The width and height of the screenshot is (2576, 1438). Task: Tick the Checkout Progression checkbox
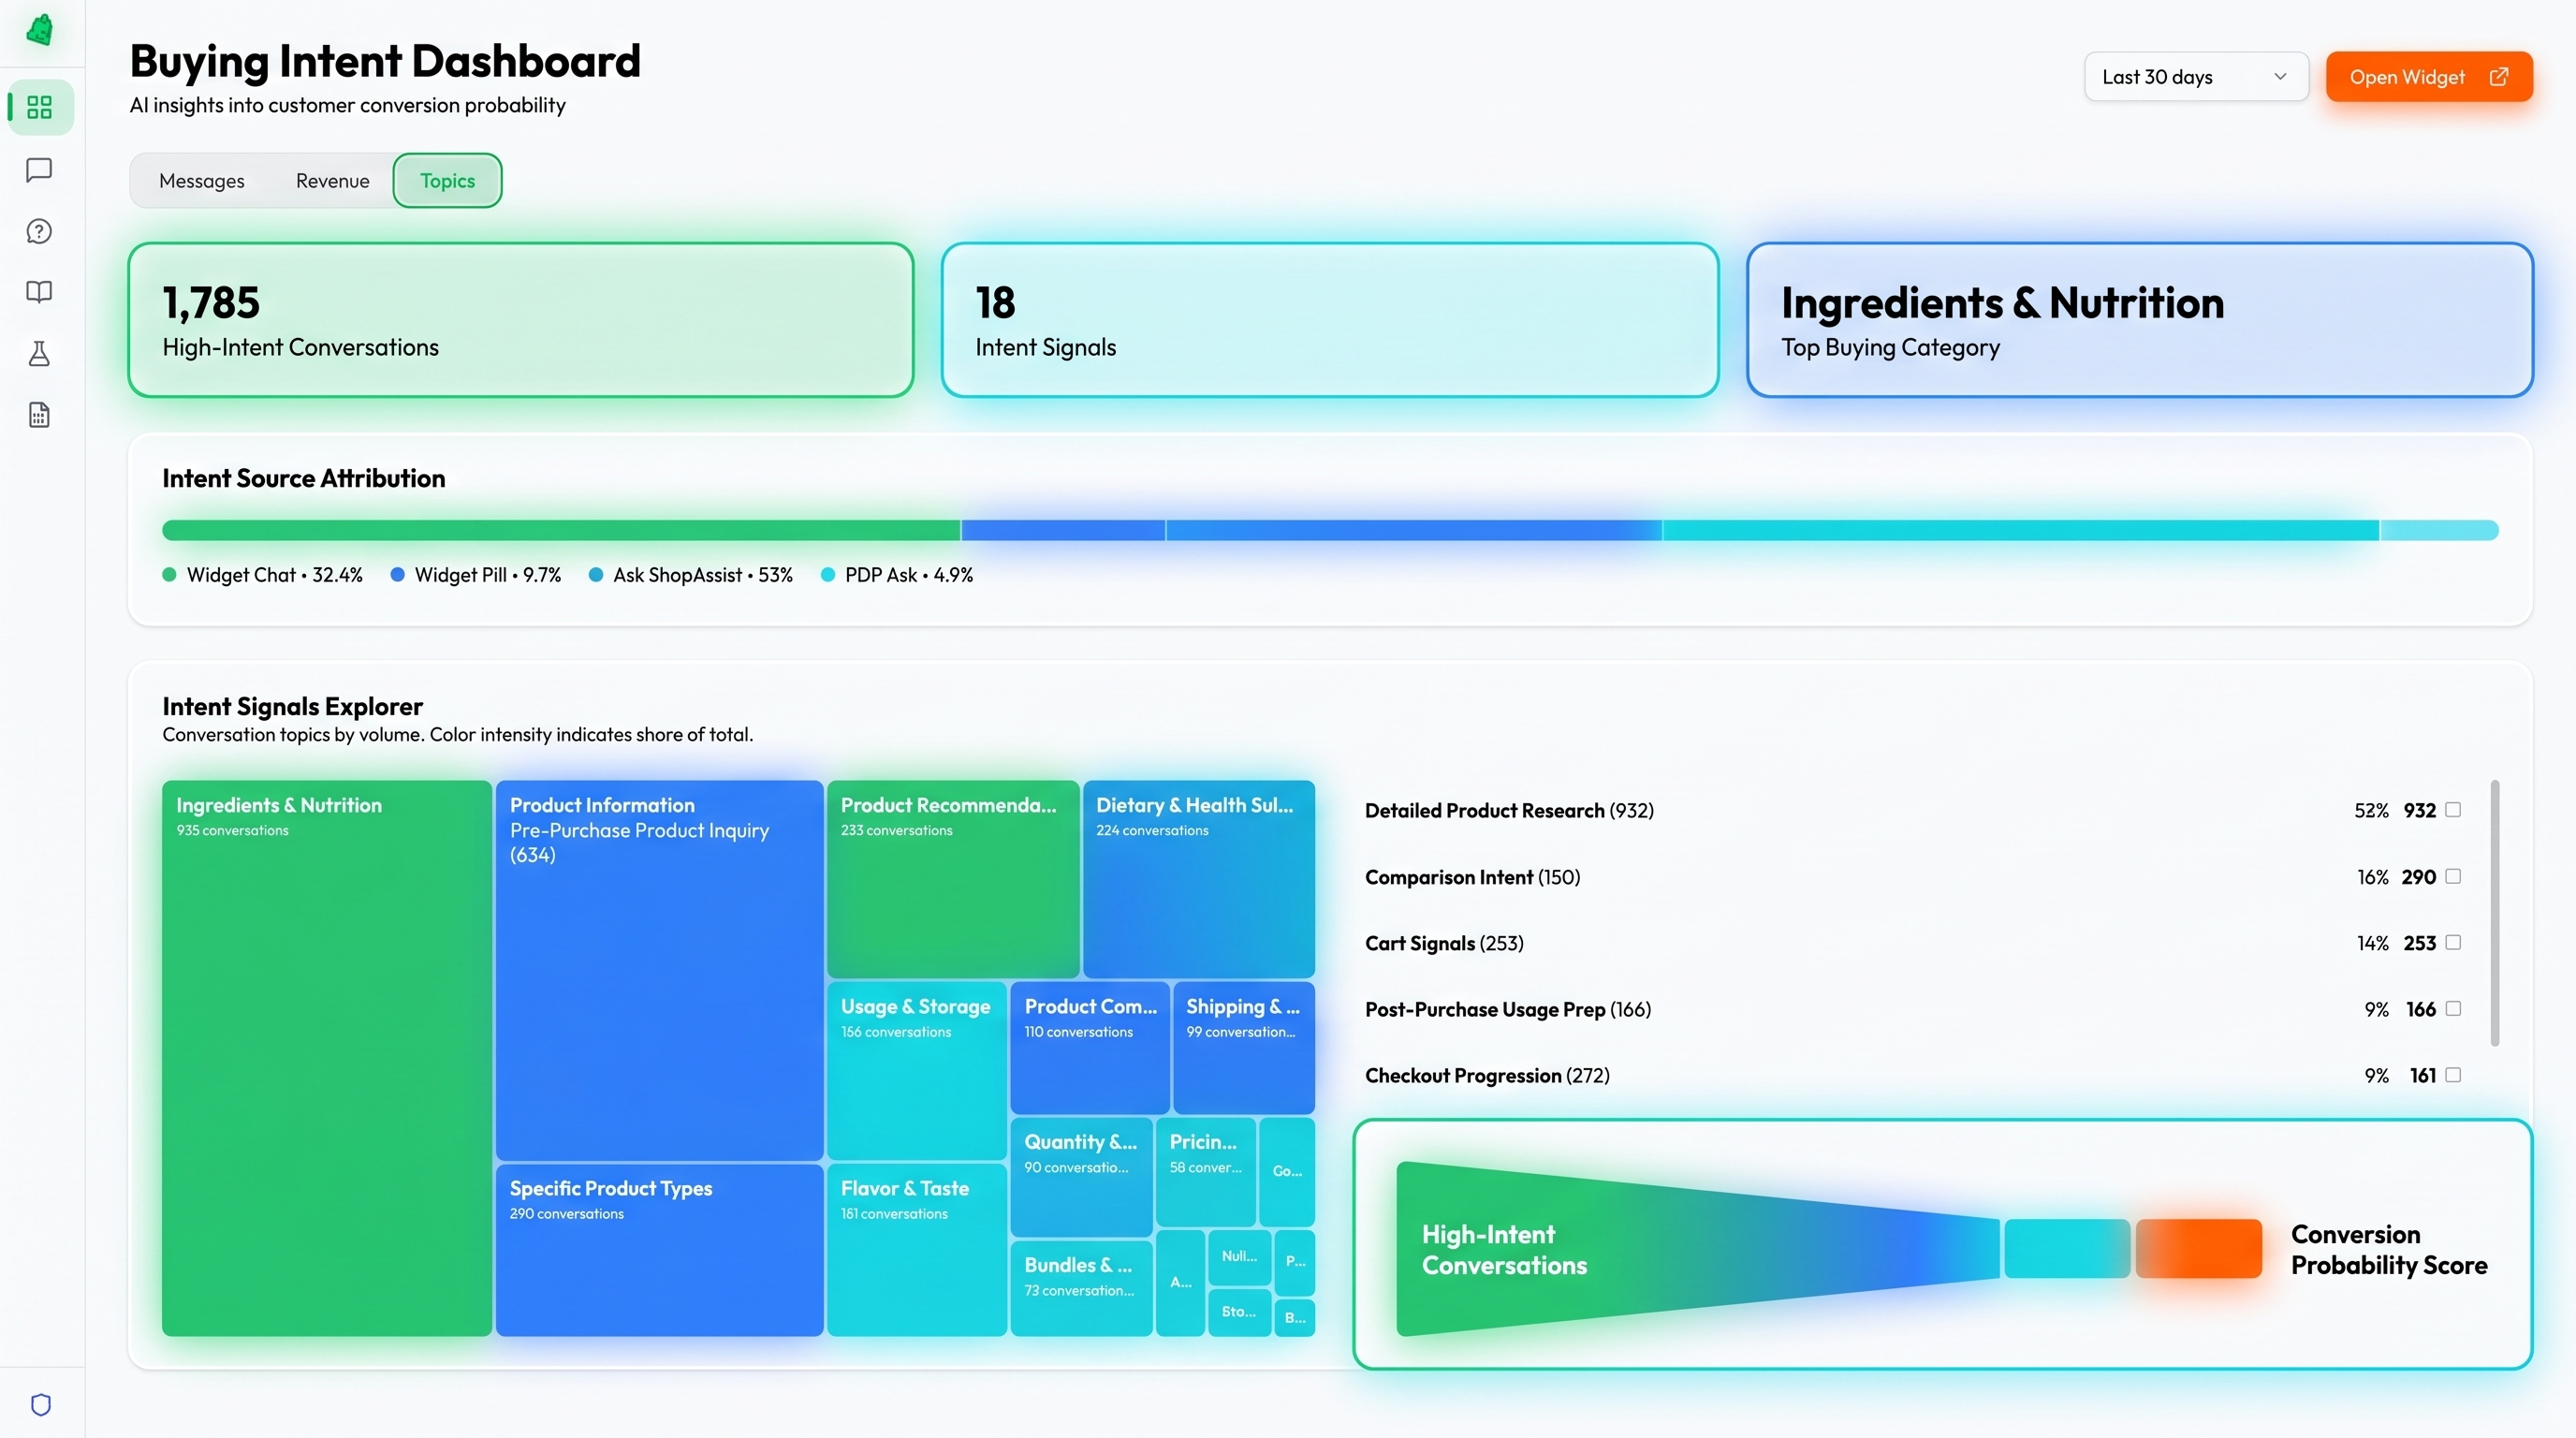[x=2453, y=1075]
